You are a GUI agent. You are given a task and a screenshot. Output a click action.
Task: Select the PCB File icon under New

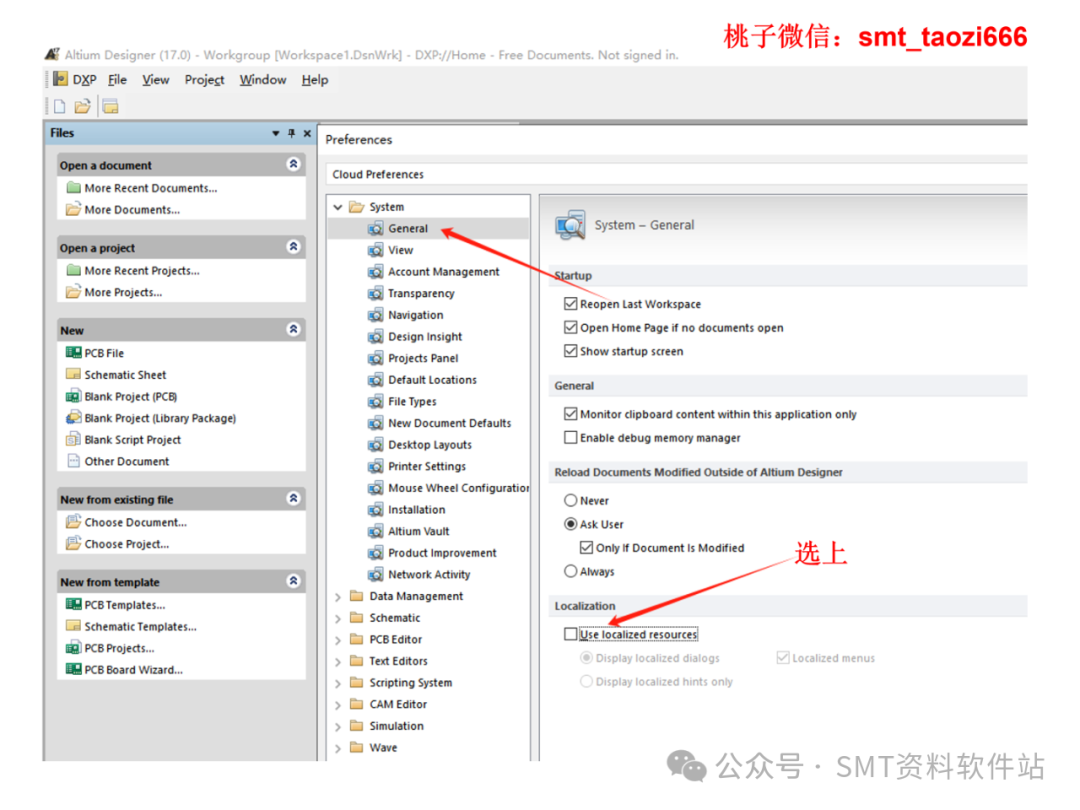tap(72, 352)
